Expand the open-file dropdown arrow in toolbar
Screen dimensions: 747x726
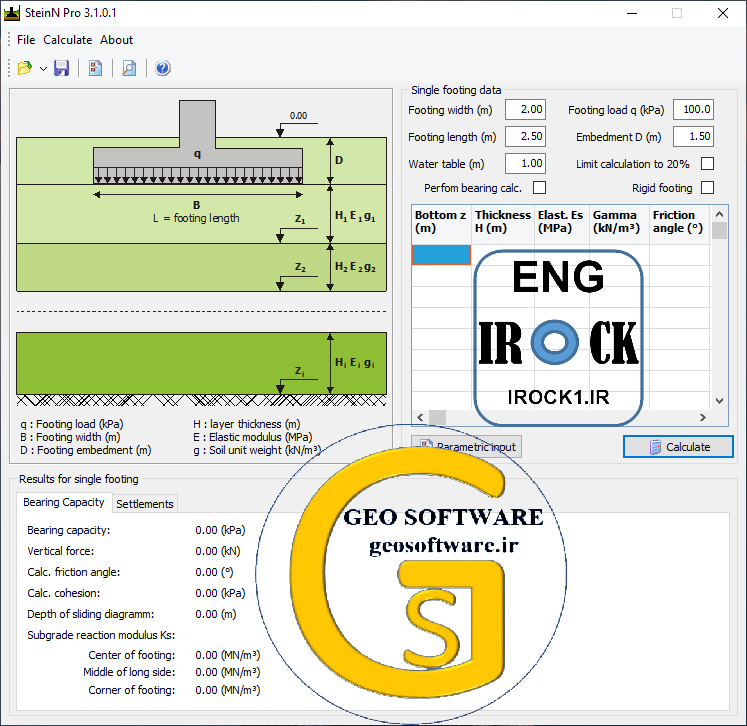pos(43,69)
